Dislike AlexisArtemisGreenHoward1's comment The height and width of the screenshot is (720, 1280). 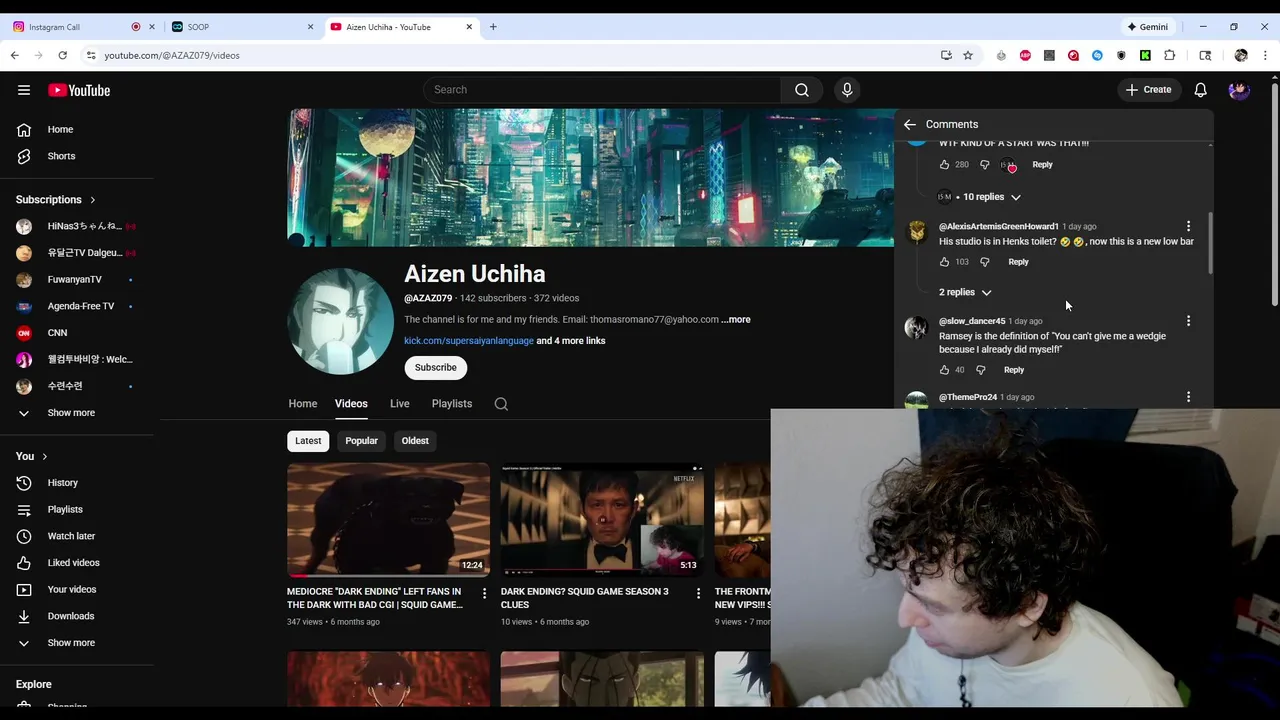[x=984, y=262]
